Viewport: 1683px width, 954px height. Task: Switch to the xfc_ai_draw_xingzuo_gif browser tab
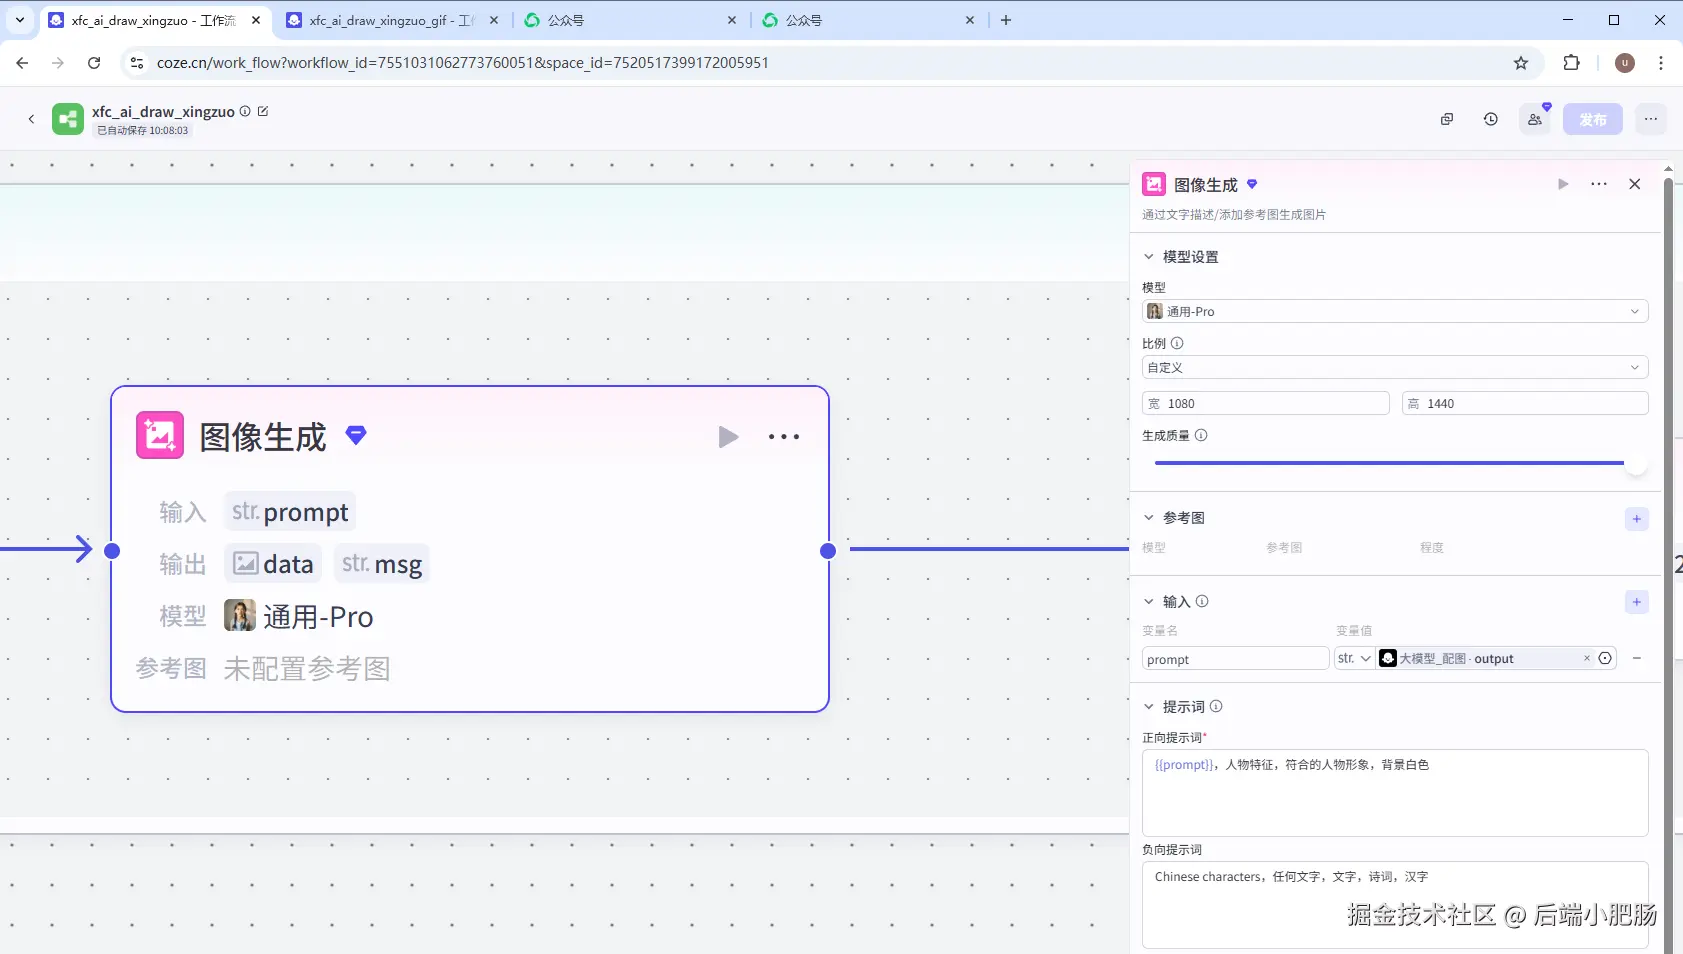[391, 20]
